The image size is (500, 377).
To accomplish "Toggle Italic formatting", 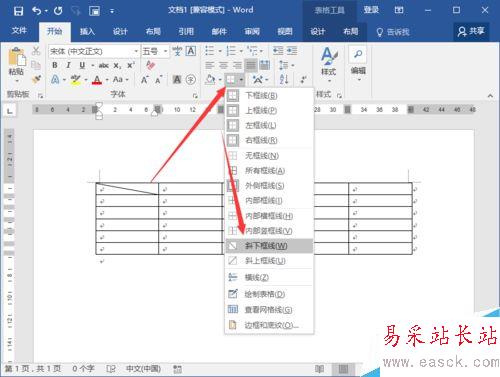I will point(68,65).
